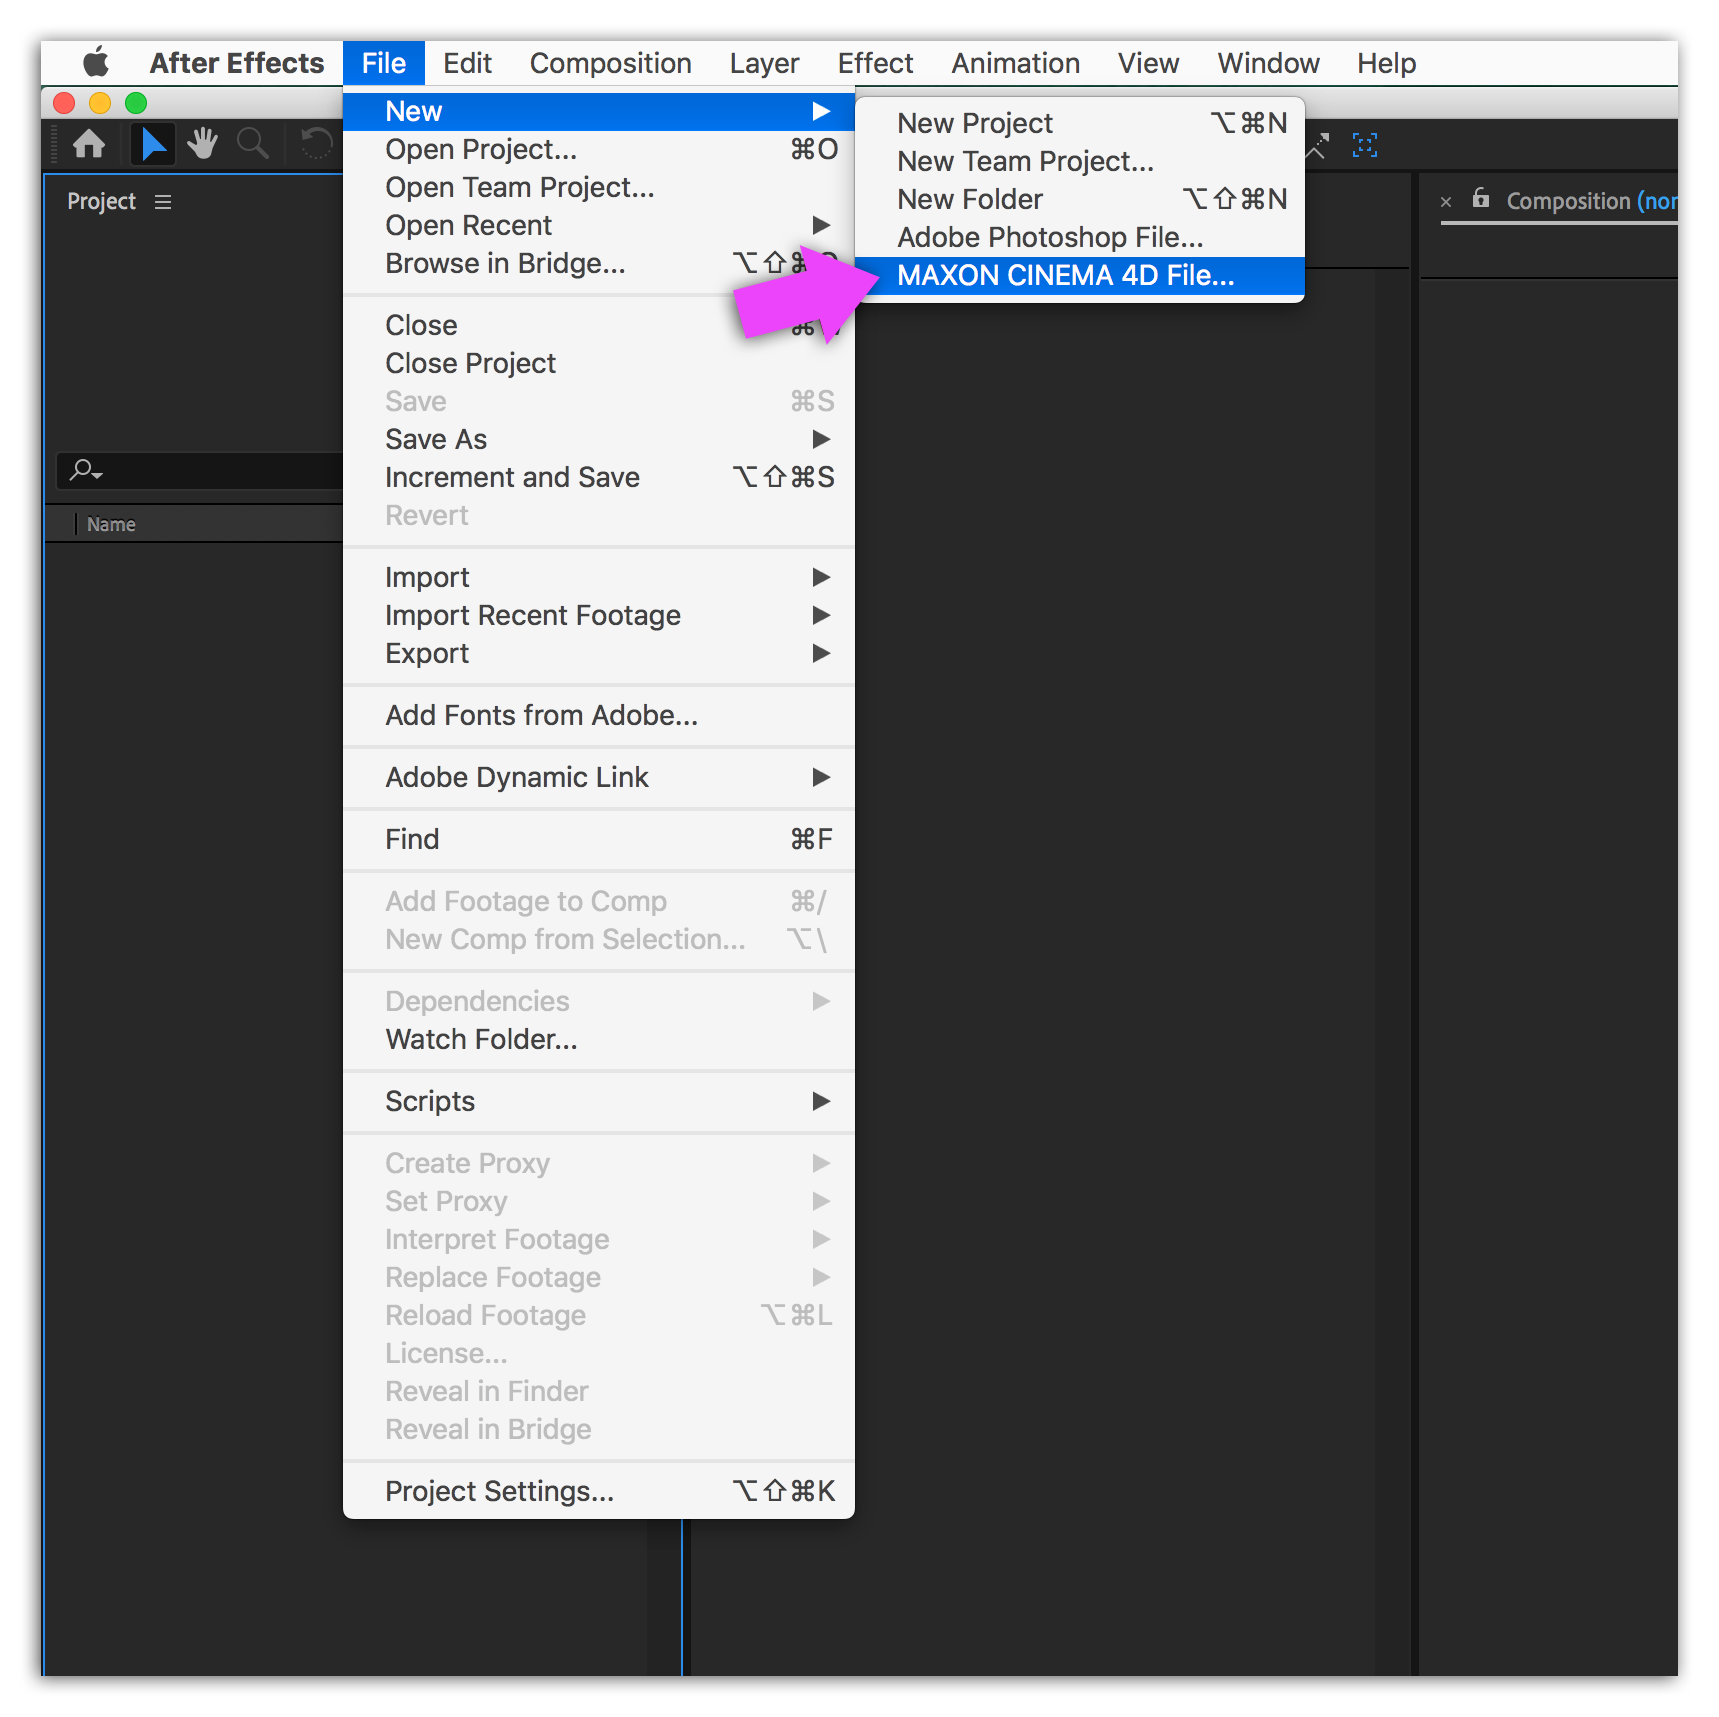
Task: Click the diagonal arrow icon above the viewer
Action: pyautogui.click(x=1317, y=146)
